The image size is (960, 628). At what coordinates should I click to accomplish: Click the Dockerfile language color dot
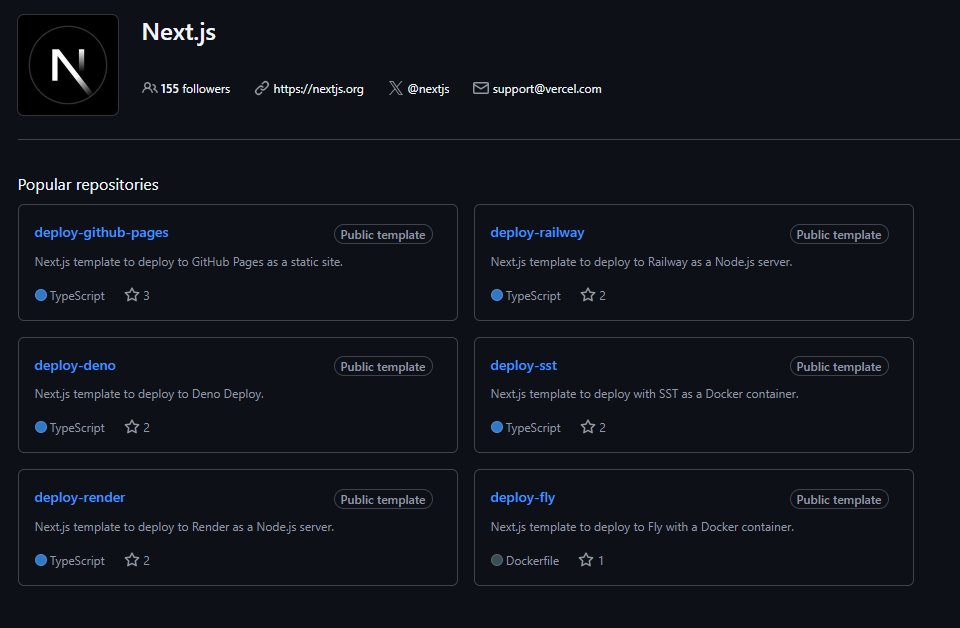(497, 560)
